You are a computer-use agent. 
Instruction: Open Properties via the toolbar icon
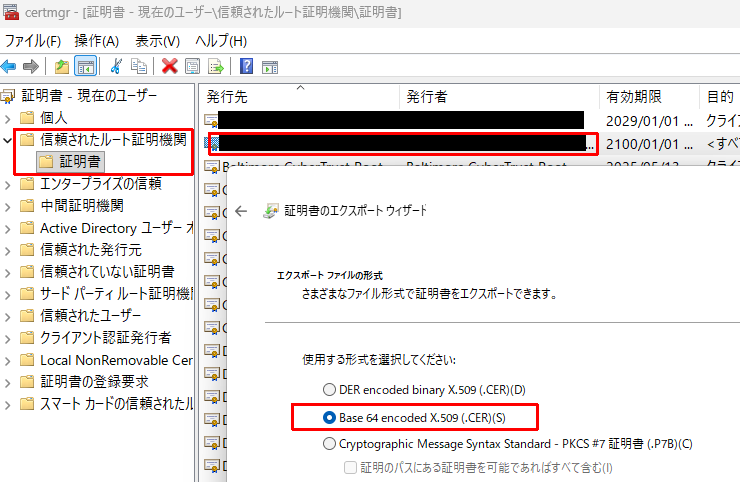pyautogui.click(x=192, y=66)
